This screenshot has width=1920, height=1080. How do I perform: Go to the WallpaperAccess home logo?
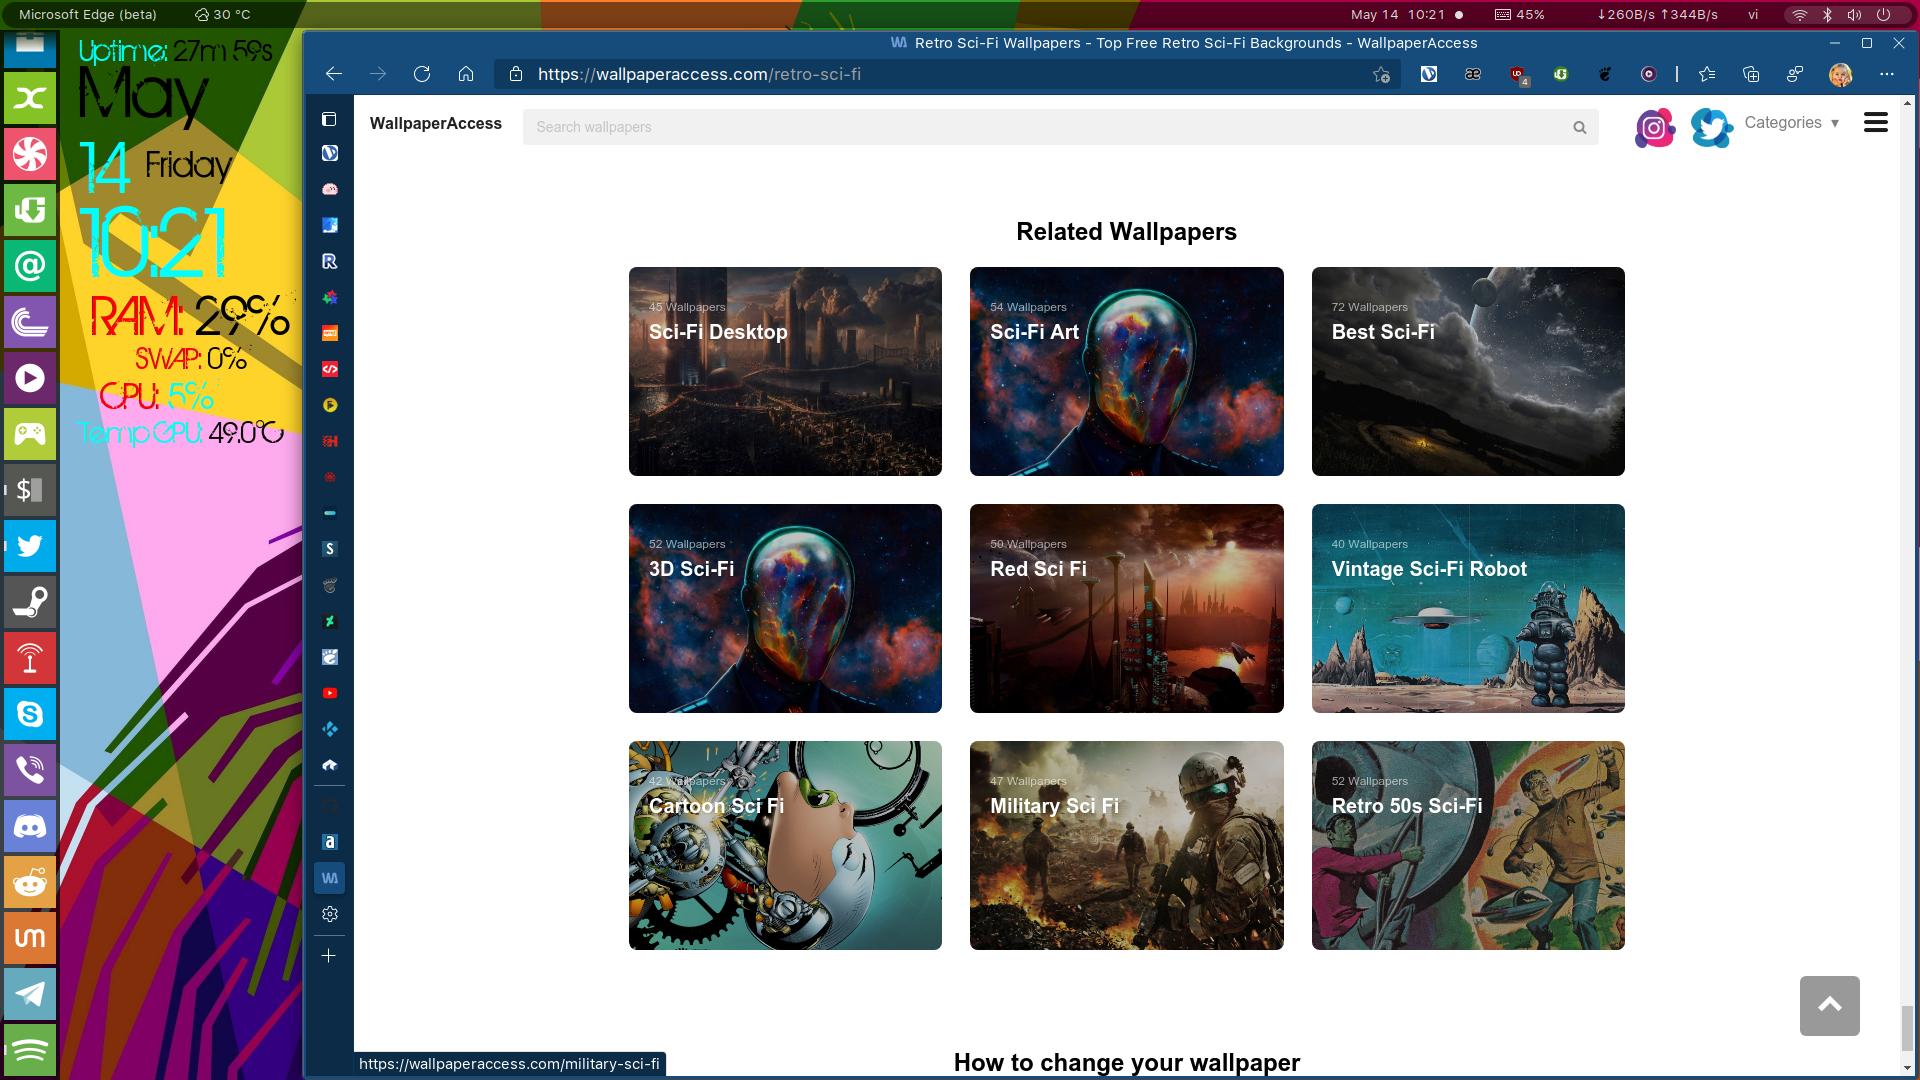click(436, 123)
